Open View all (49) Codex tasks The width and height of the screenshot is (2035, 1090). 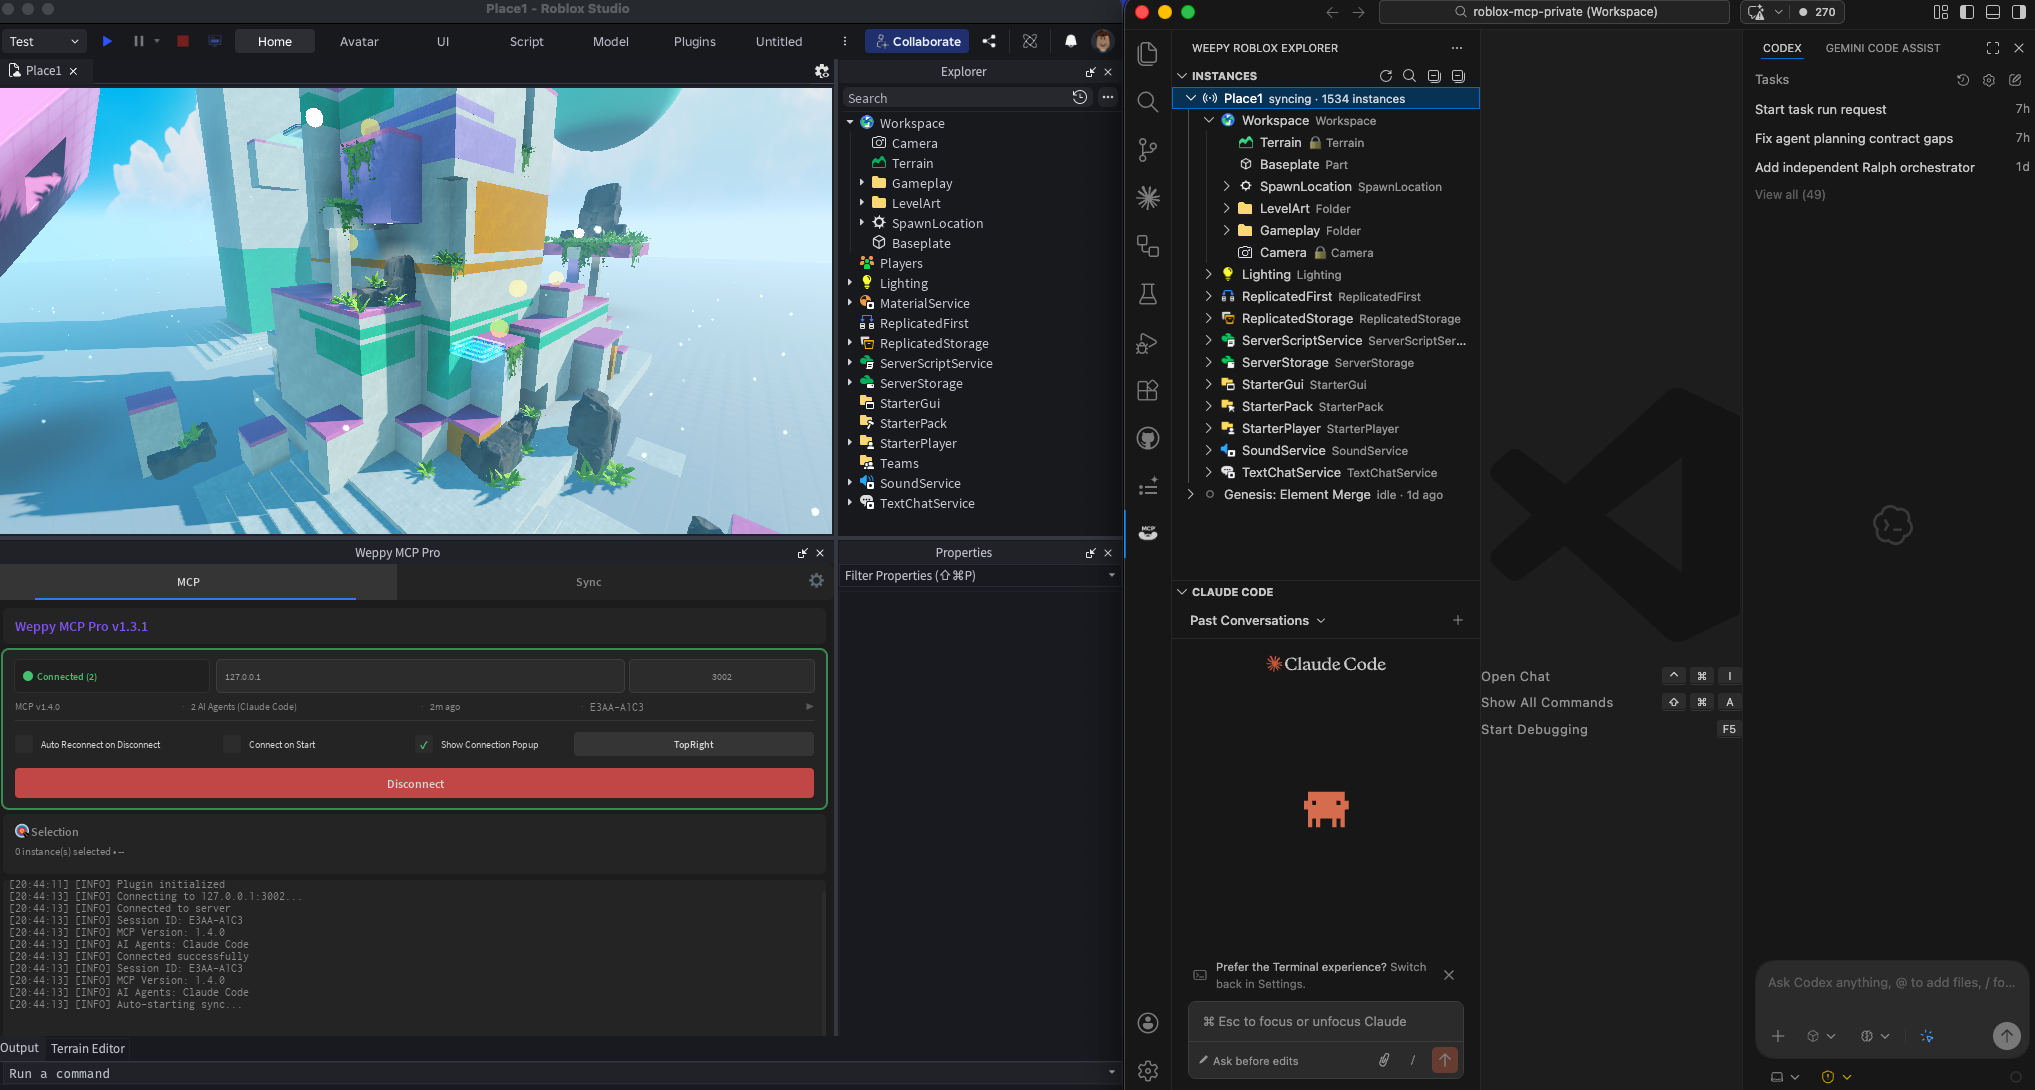(x=1789, y=194)
